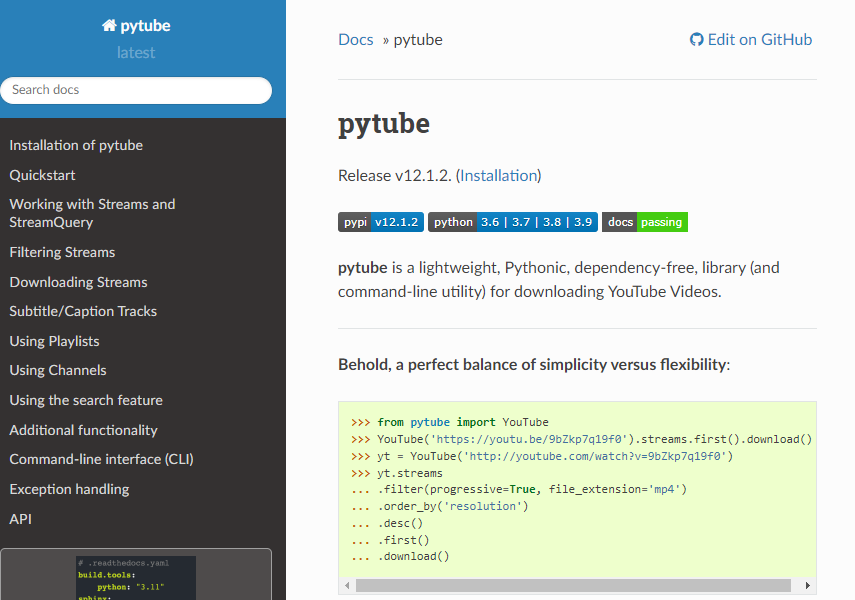
Task: Click the GitHub octocat icon beside Edit on GitHub
Action: point(696,39)
